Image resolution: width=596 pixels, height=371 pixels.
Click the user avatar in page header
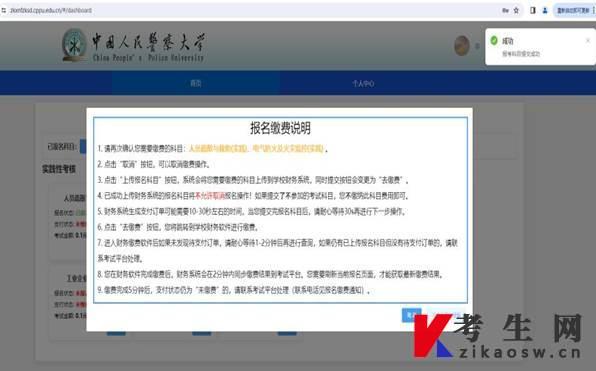[x=462, y=46]
